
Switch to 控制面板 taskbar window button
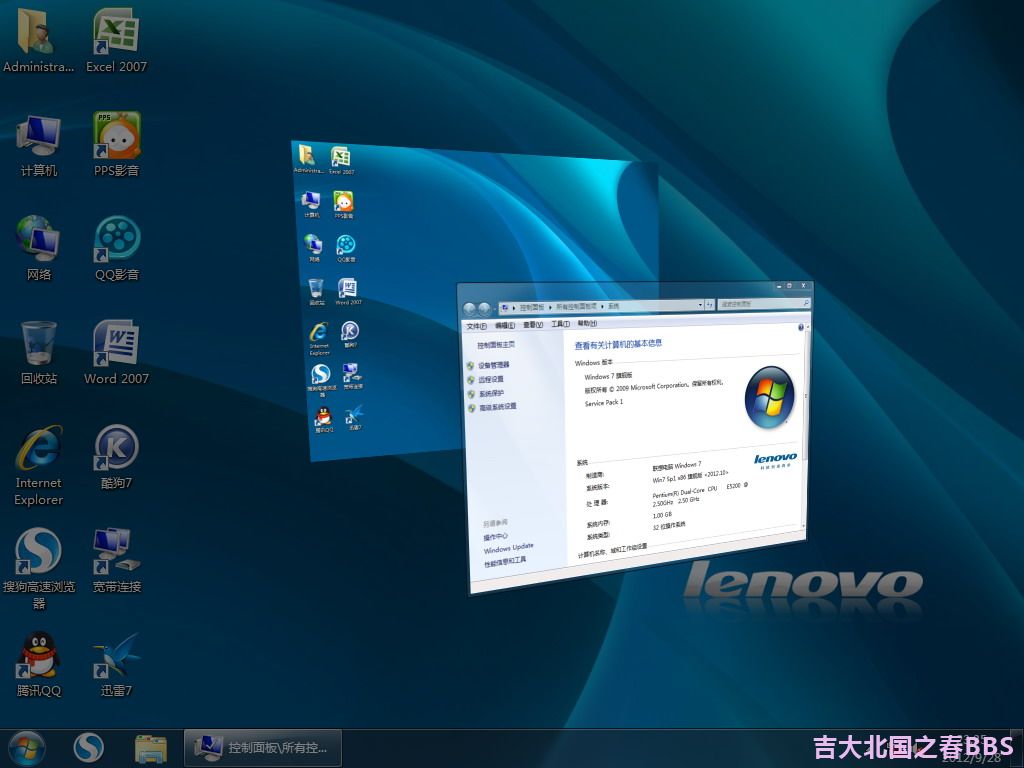point(263,748)
